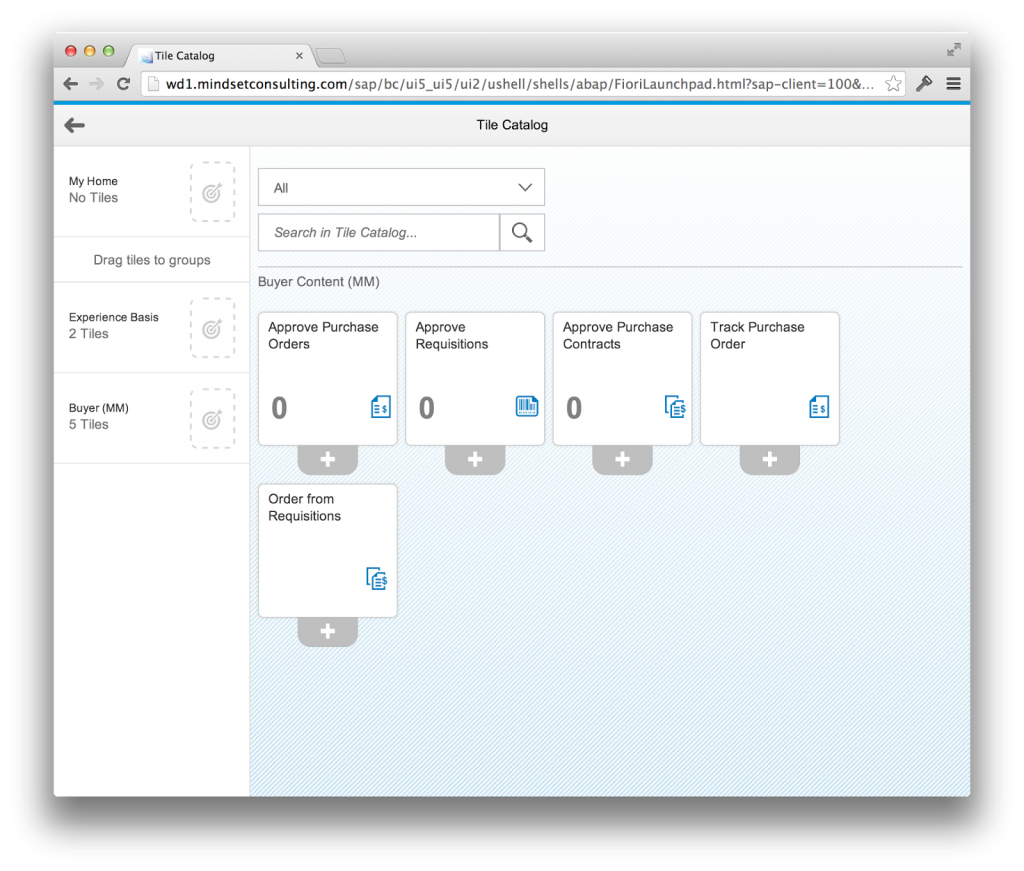This screenshot has width=1024, height=871.
Task: Click the Tile Catalog page title
Action: [x=512, y=125]
